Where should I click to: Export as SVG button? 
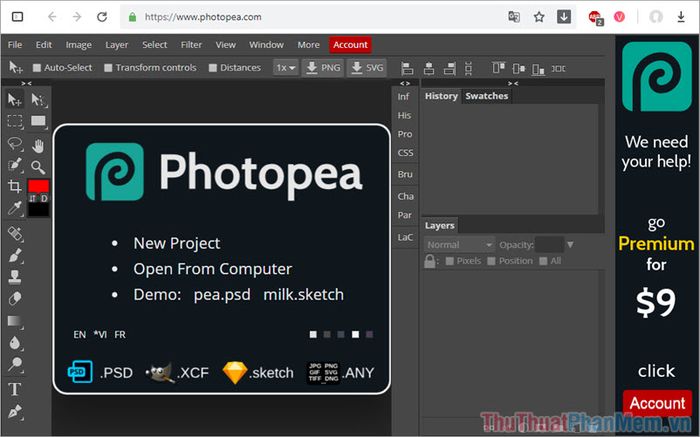point(367,68)
